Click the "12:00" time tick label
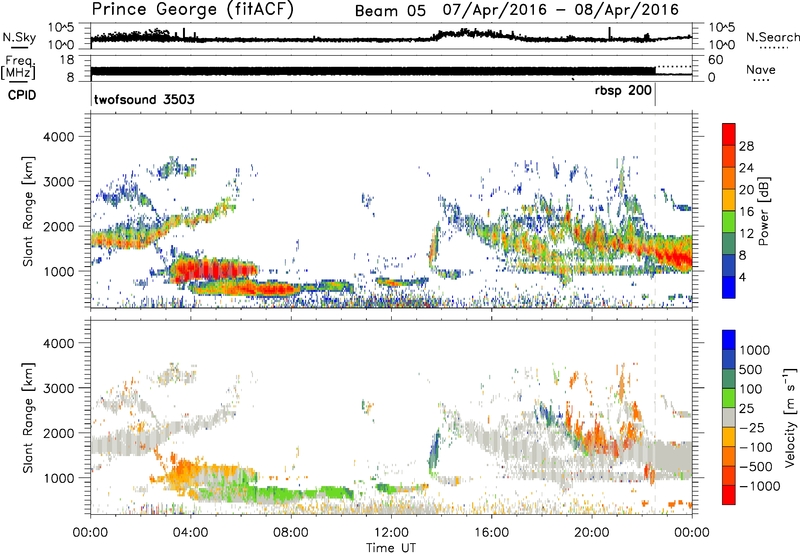The image size is (800, 554). point(391,533)
